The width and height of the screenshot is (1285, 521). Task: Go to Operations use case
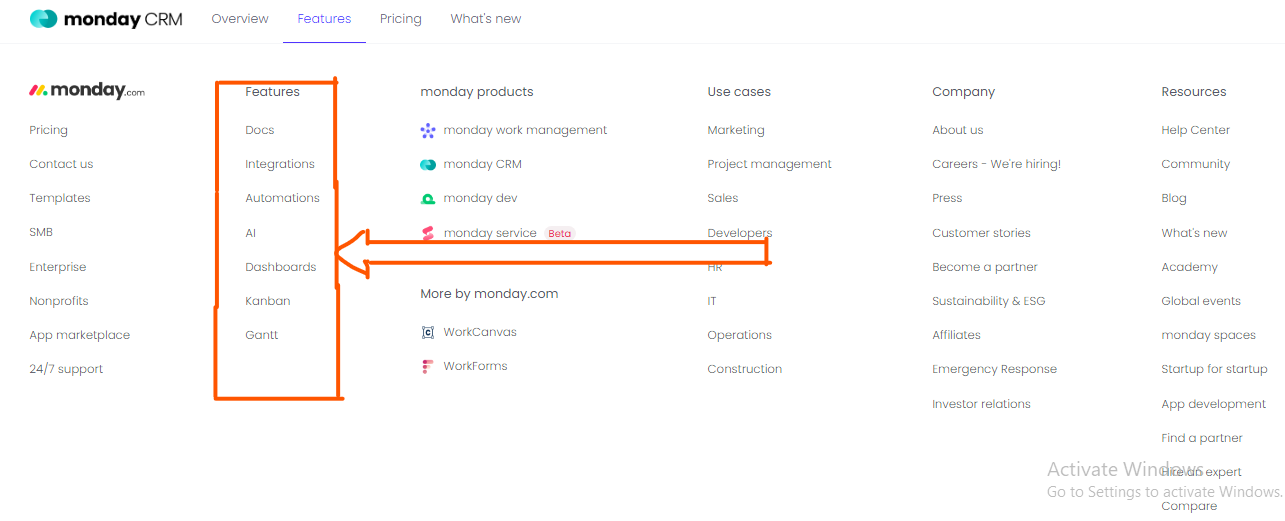coord(740,335)
